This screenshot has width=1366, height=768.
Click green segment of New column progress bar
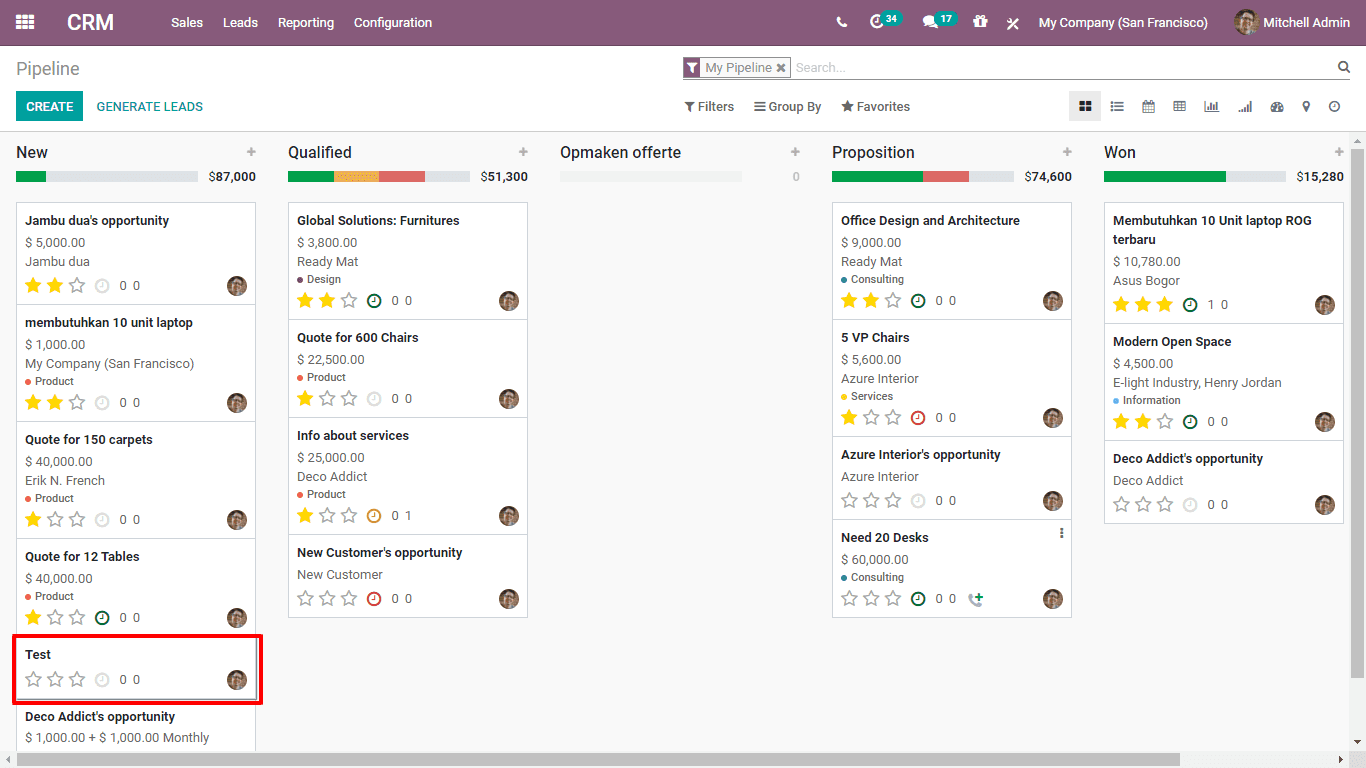pos(31,176)
